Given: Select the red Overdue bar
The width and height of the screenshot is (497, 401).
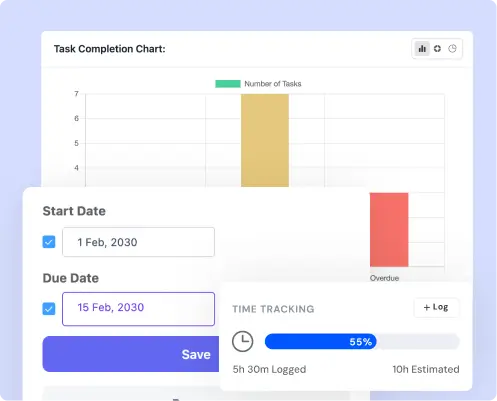Looking at the screenshot, I should [389, 230].
